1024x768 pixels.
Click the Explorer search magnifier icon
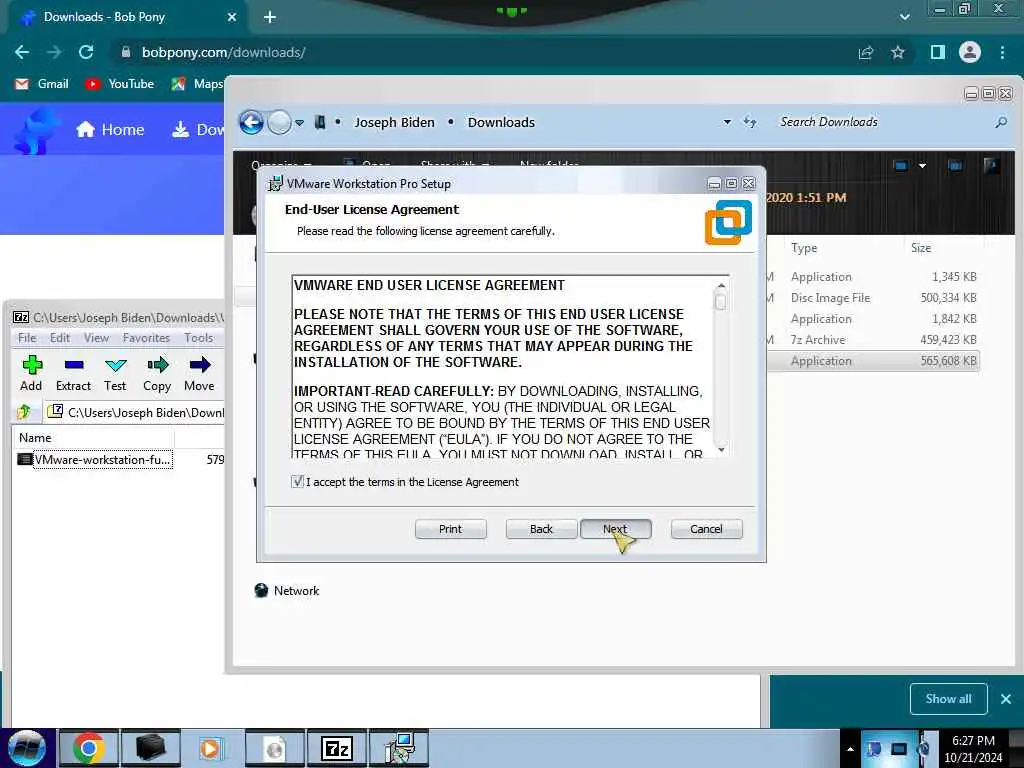[x=1000, y=122]
